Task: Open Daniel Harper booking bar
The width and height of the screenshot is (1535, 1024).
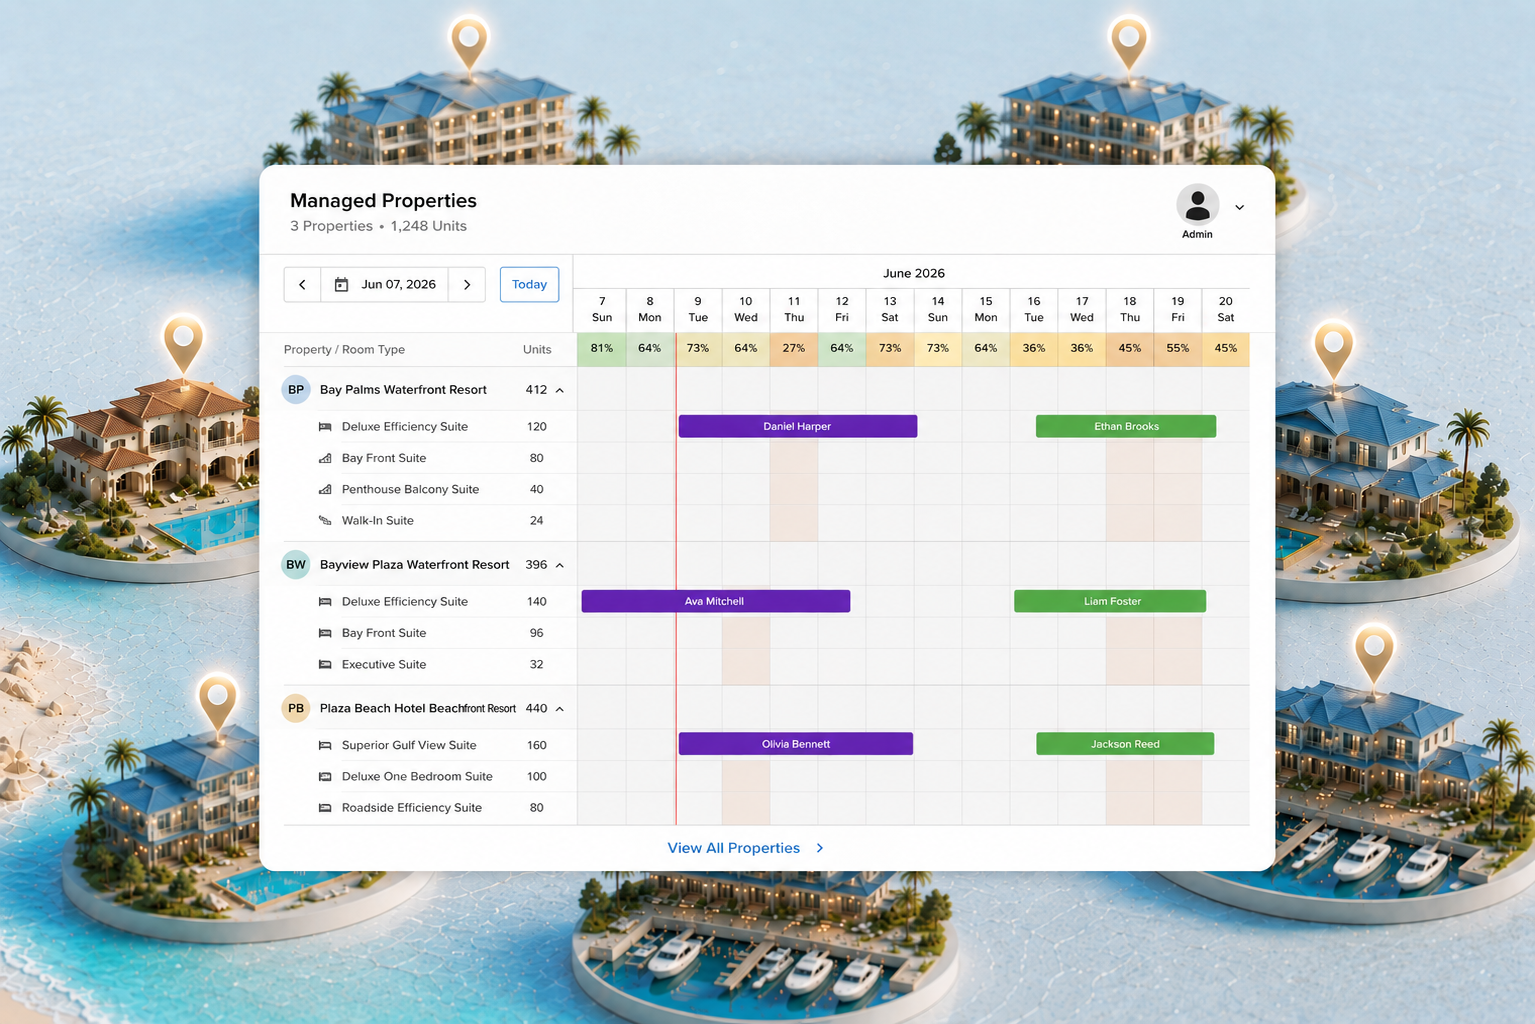Action: coord(798,426)
